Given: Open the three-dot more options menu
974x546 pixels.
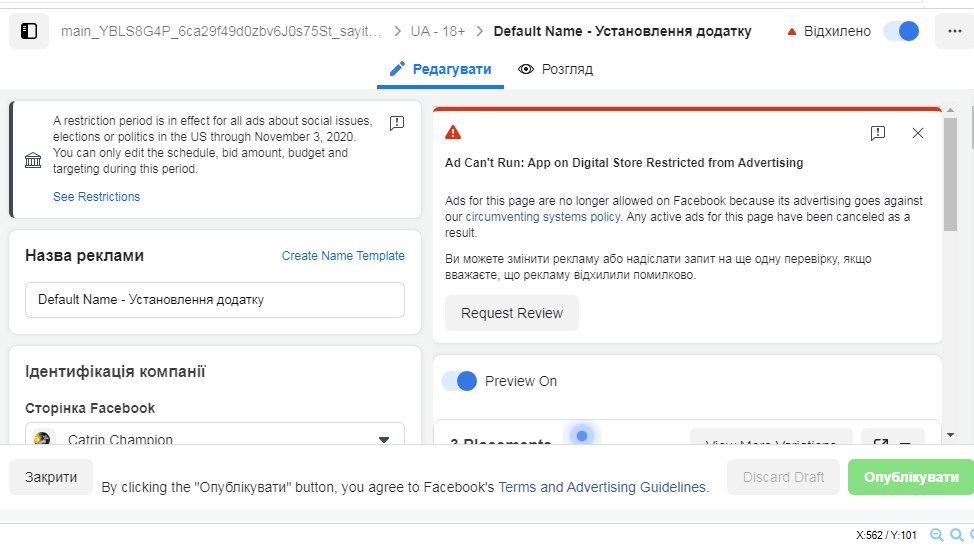Looking at the screenshot, I should (953, 31).
